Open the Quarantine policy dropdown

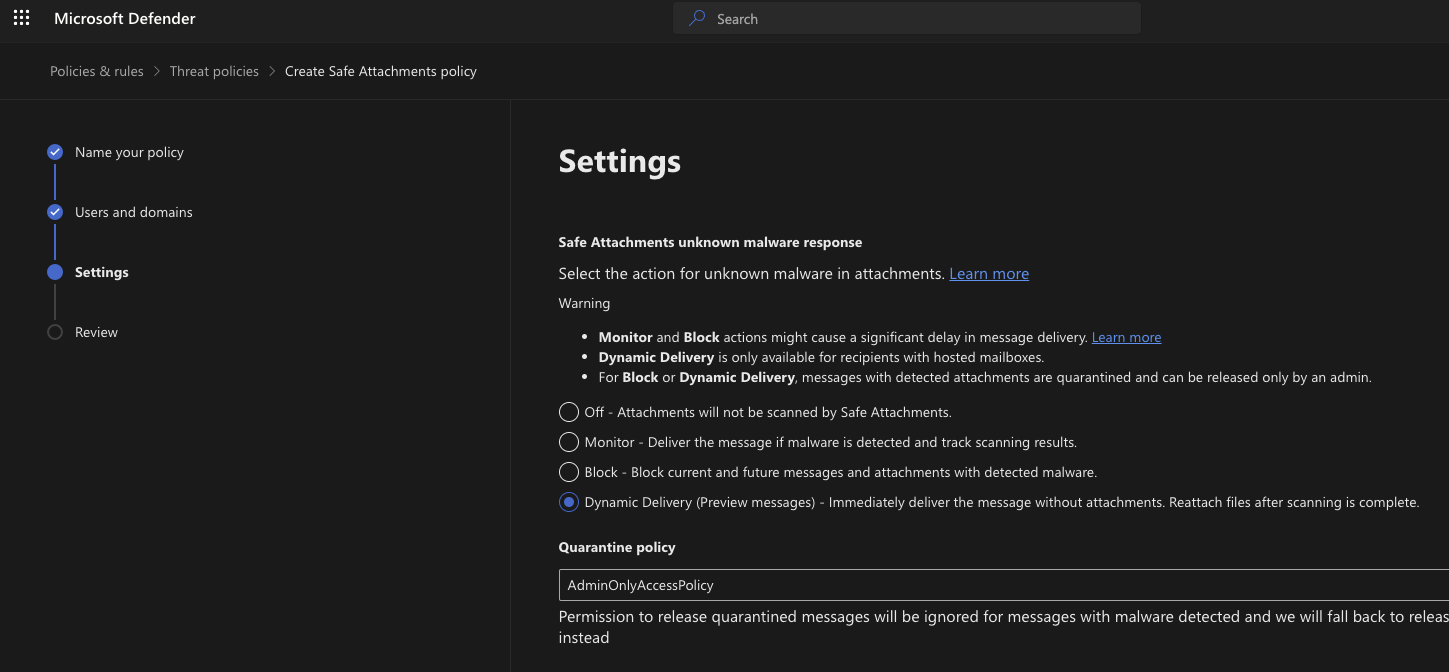[1003, 585]
